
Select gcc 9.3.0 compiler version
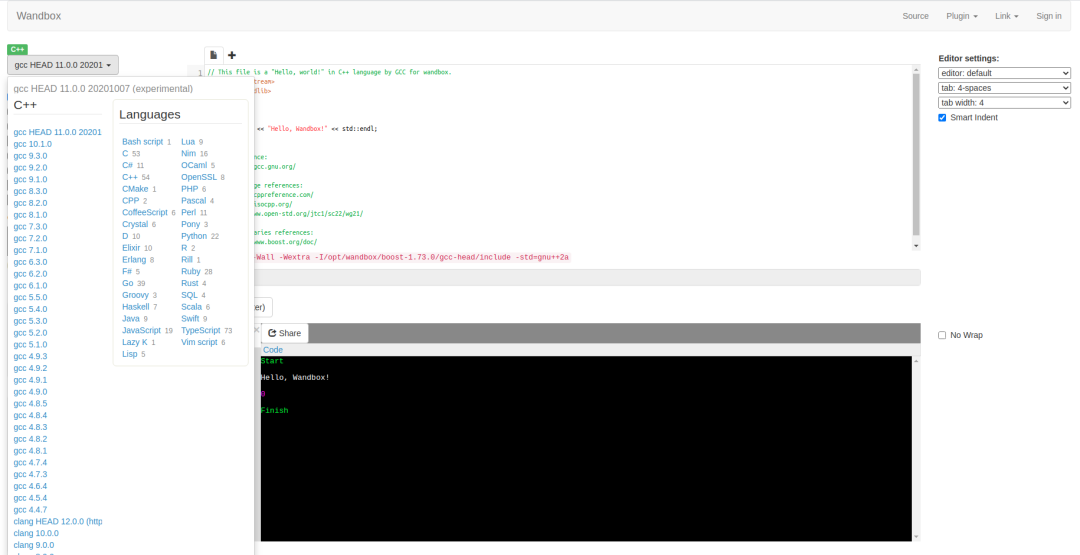click(x=30, y=156)
